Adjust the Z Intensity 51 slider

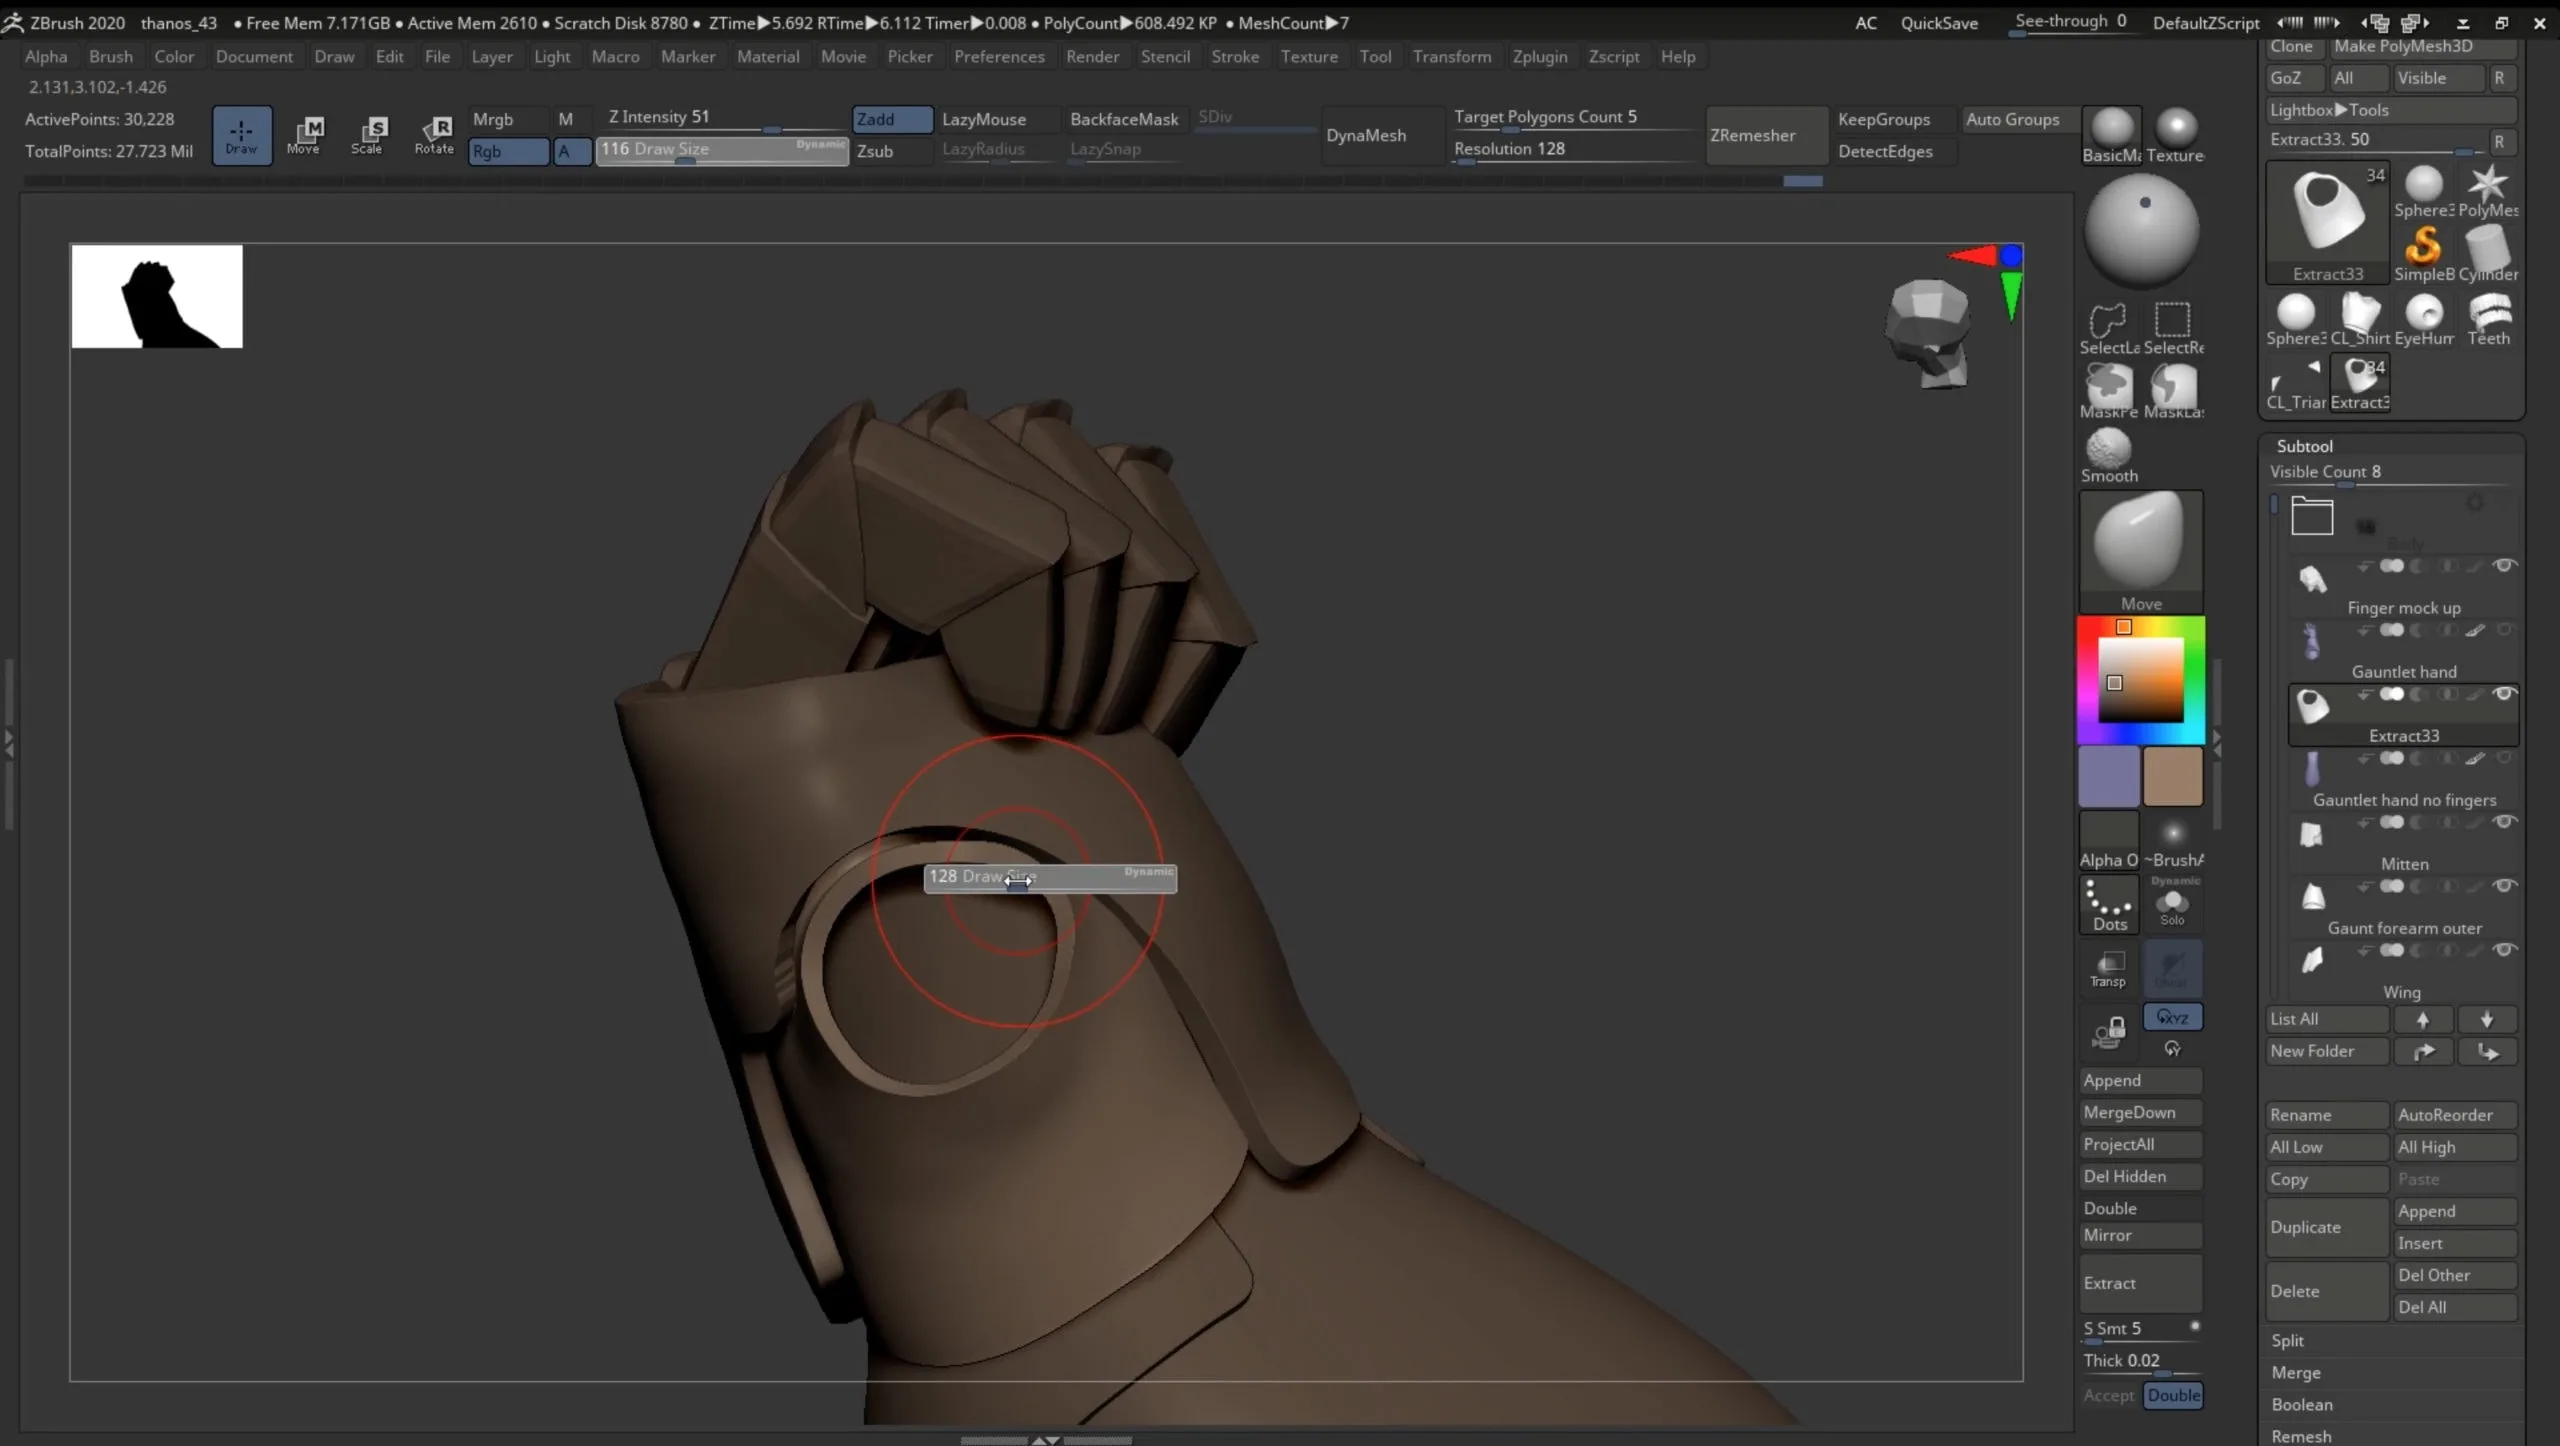click(x=724, y=119)
